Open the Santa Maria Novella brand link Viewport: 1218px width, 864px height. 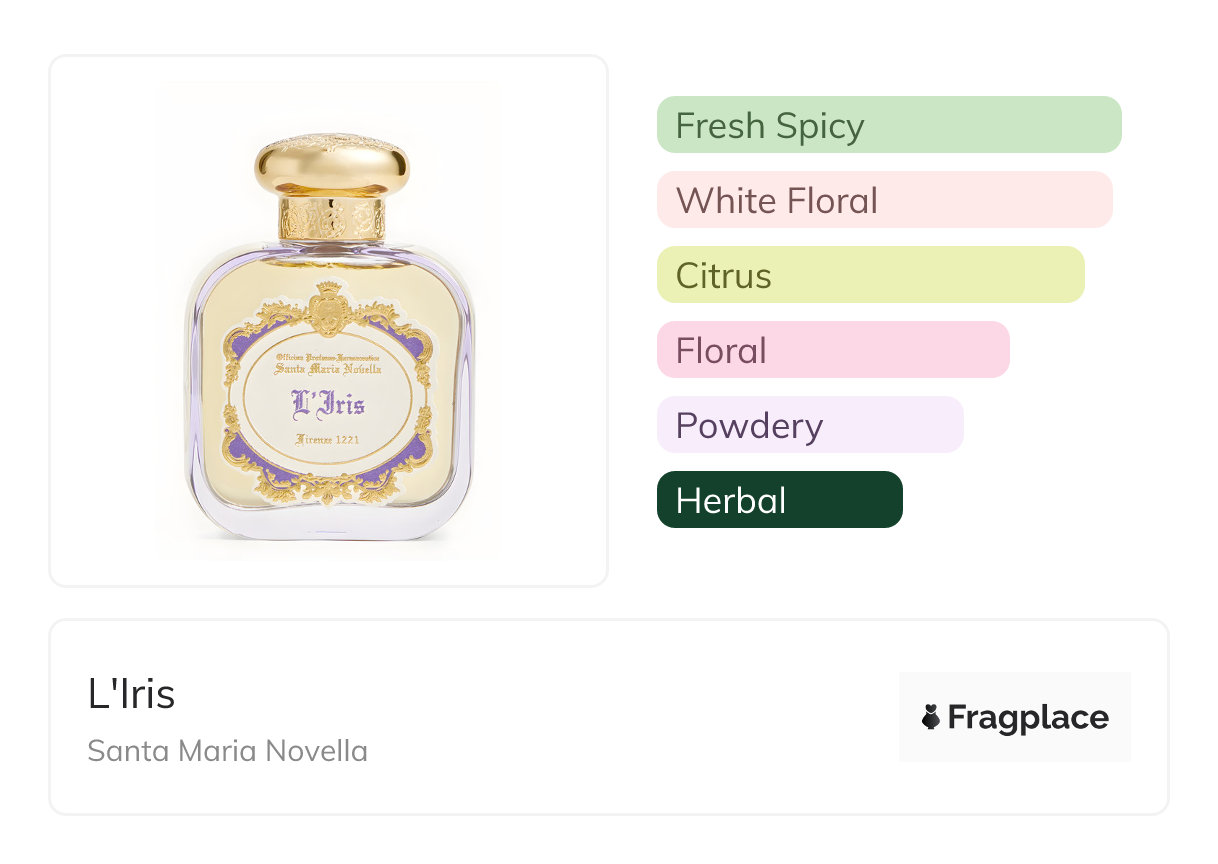(x=227, y=751)
